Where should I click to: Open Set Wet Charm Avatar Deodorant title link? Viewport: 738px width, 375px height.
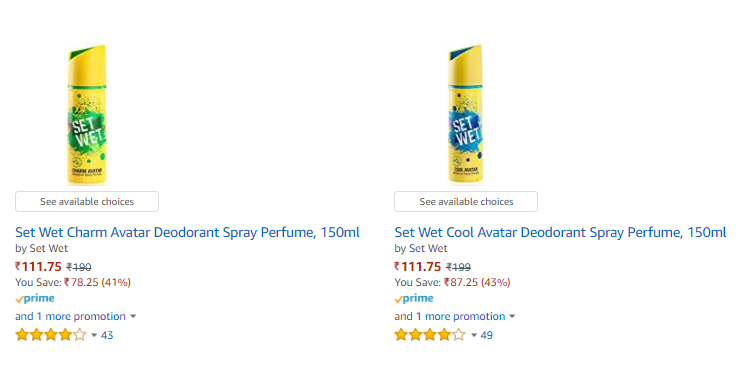[187, 232]
